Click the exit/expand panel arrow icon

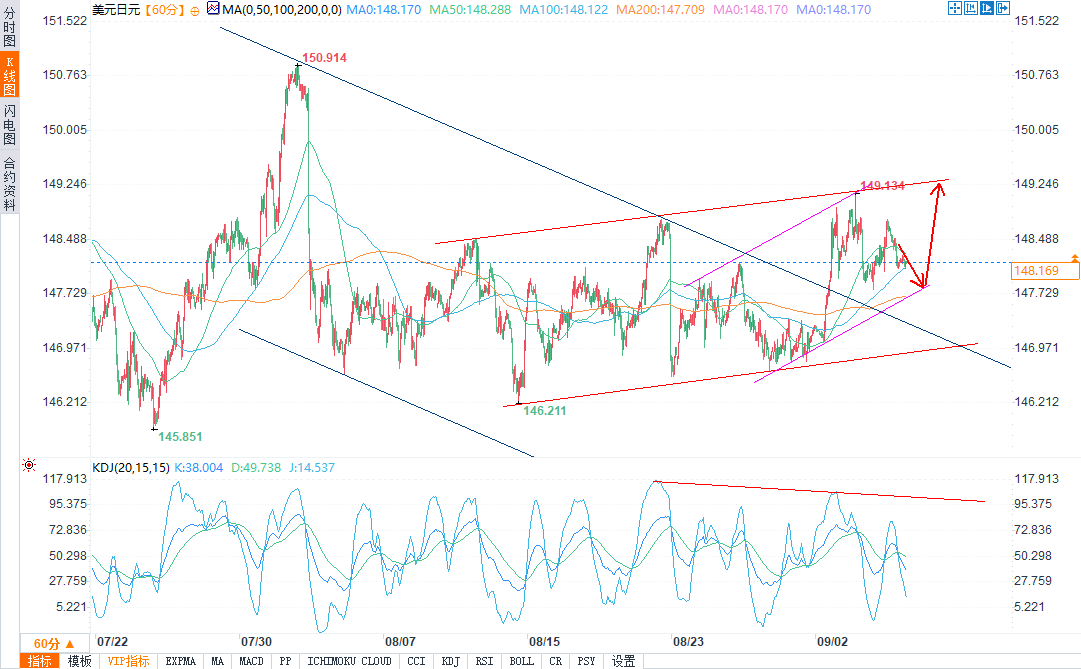tap(1003, 8)
